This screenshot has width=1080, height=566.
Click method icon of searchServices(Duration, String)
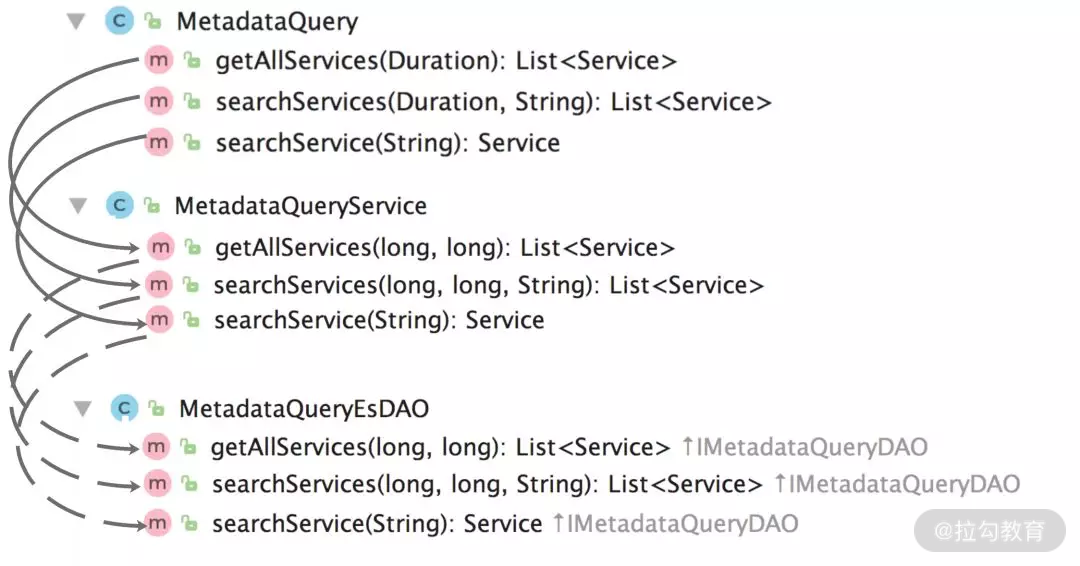[159, 101]
